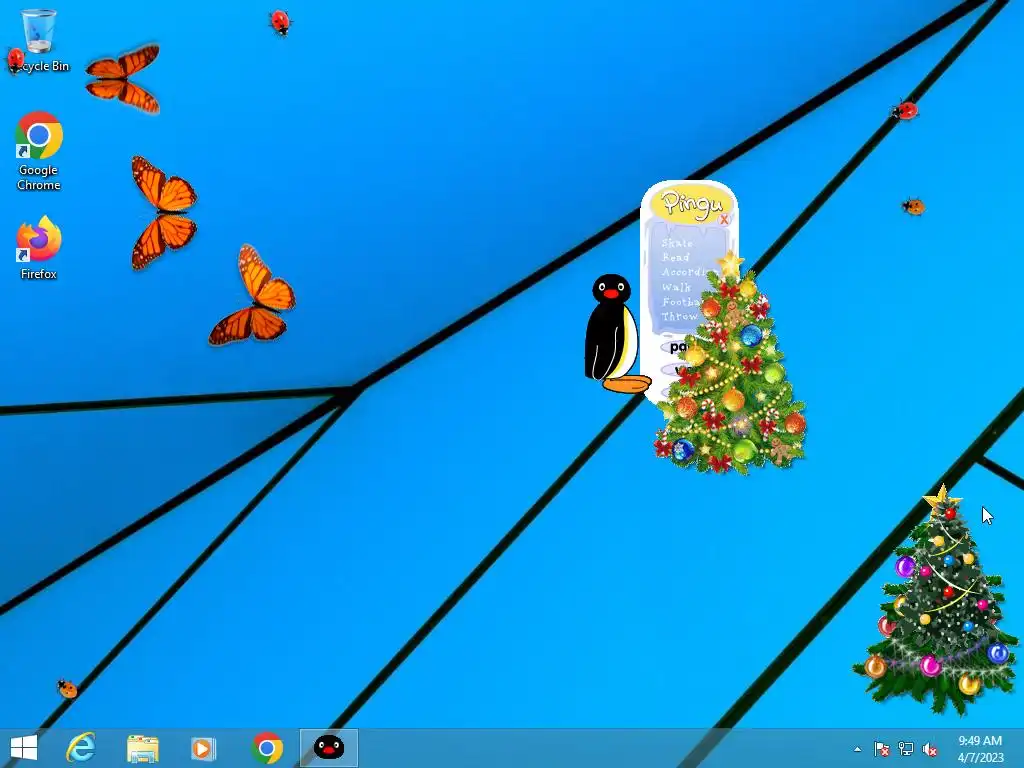Launch Internet Explorer from the taskbar
The height and width of the screenshot is (768, 1024).
(81, 748)
